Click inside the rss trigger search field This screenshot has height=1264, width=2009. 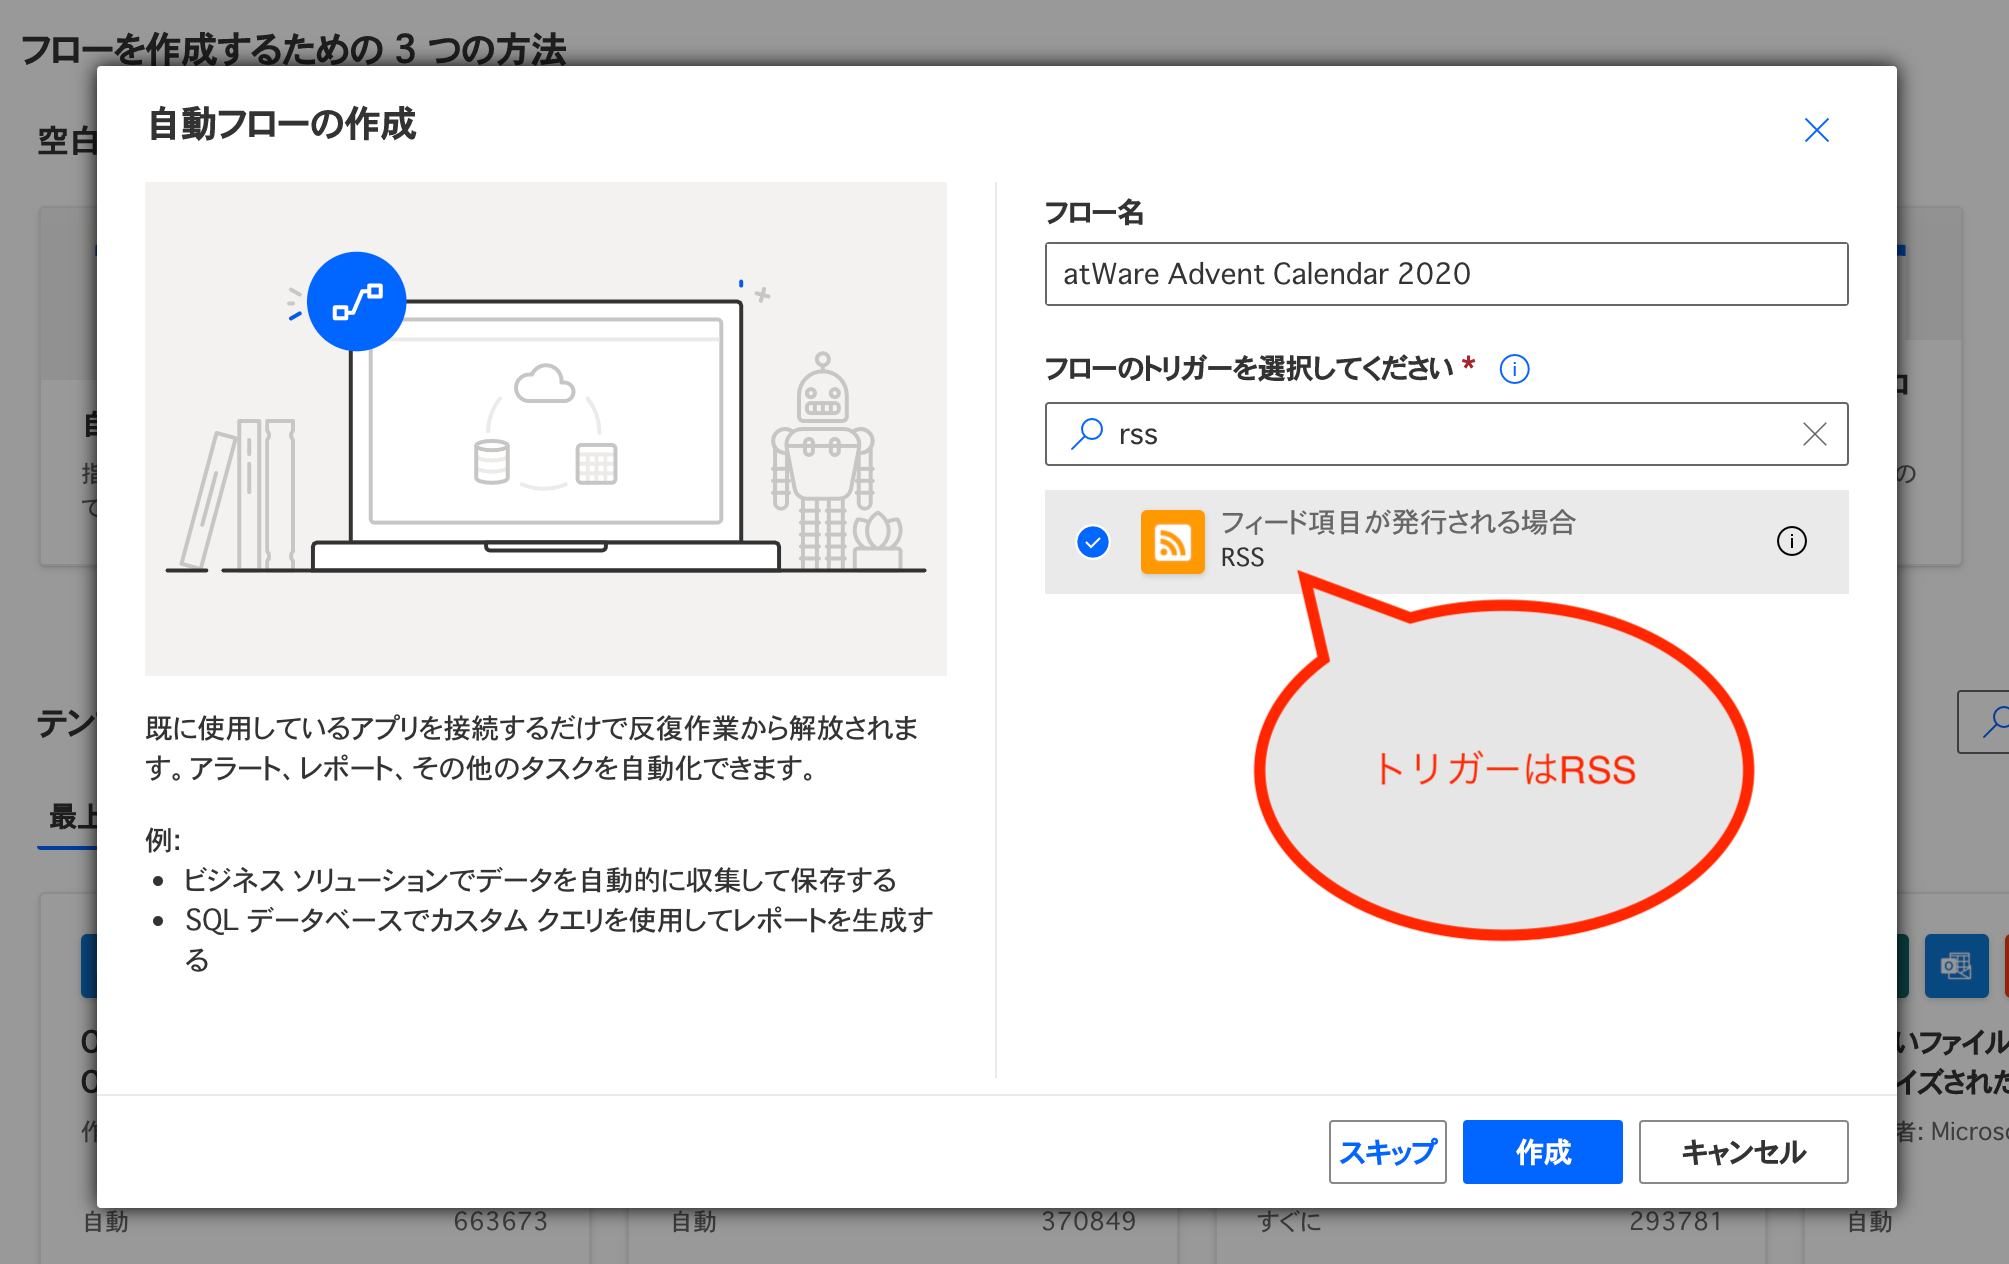[1400, 434]
